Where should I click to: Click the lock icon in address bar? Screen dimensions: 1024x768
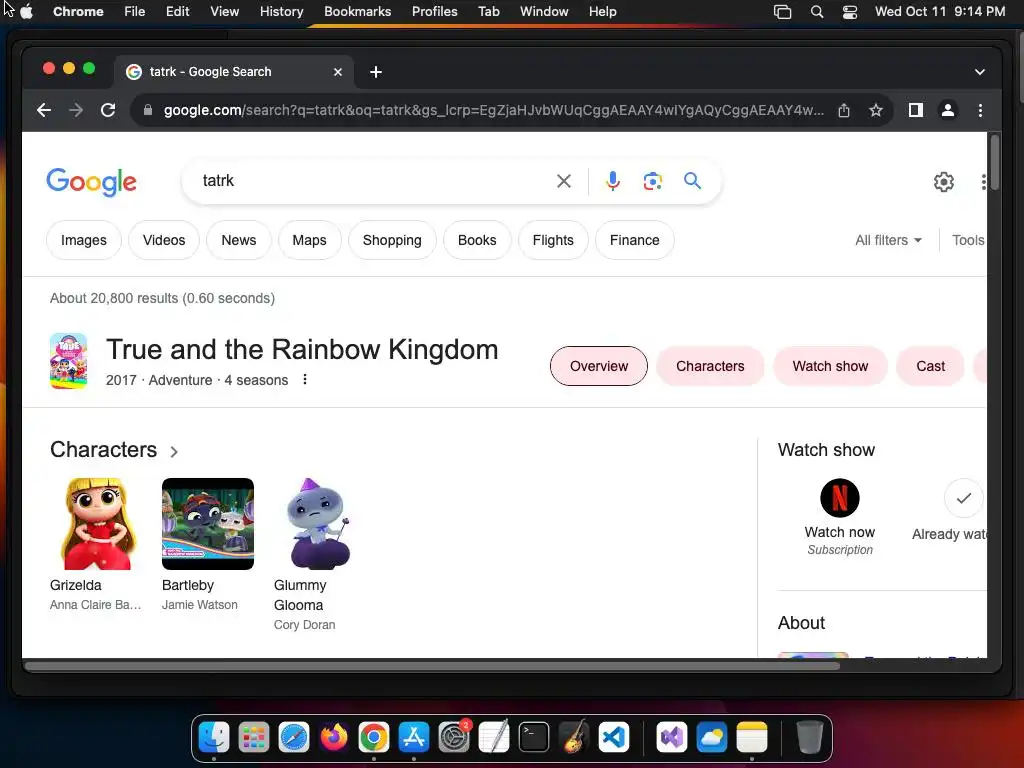(x=148, y=110)
